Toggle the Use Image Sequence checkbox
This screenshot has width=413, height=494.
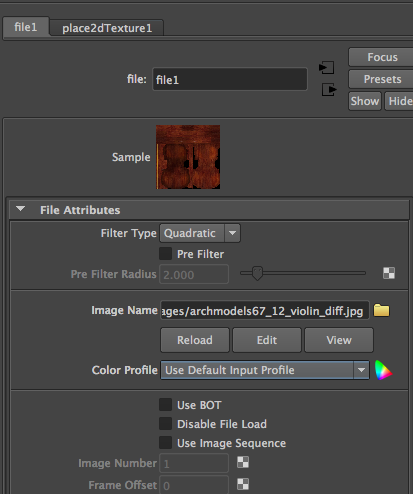165,443
